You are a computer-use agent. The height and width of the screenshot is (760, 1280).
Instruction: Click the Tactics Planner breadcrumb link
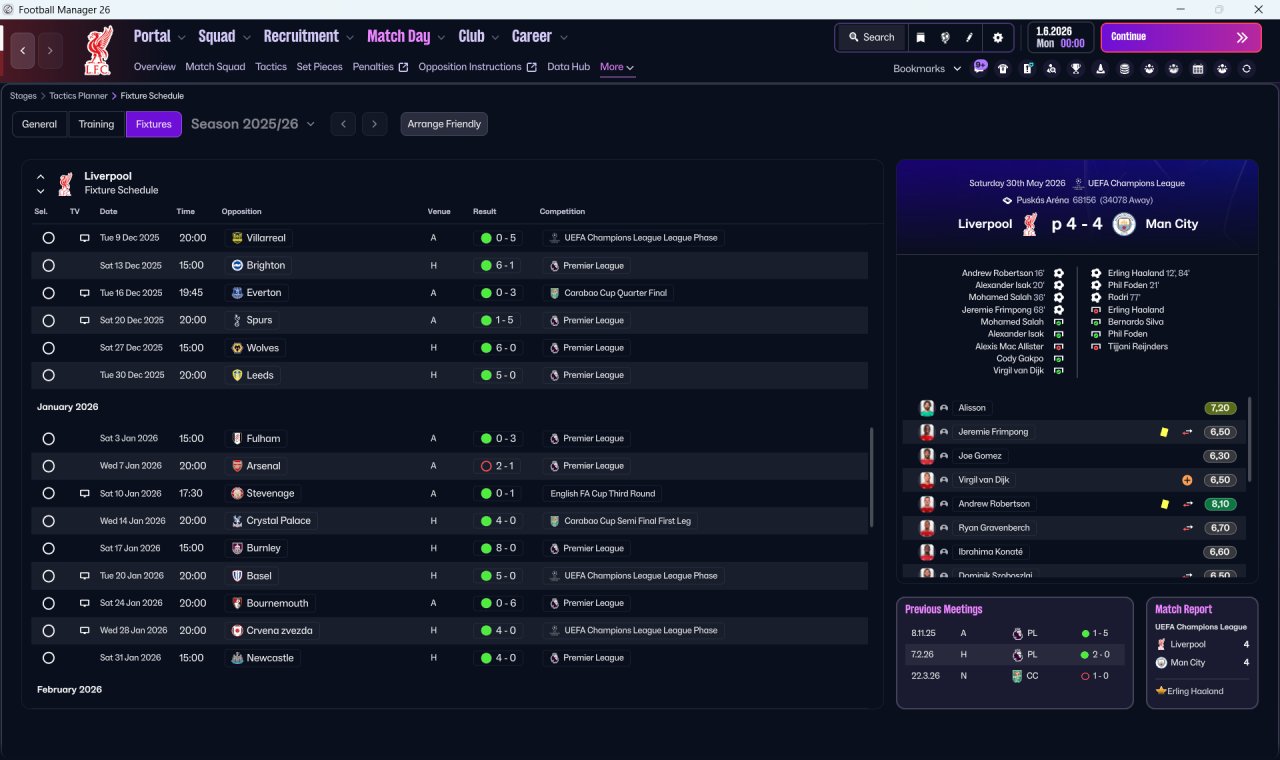click(x=78, y=96)
